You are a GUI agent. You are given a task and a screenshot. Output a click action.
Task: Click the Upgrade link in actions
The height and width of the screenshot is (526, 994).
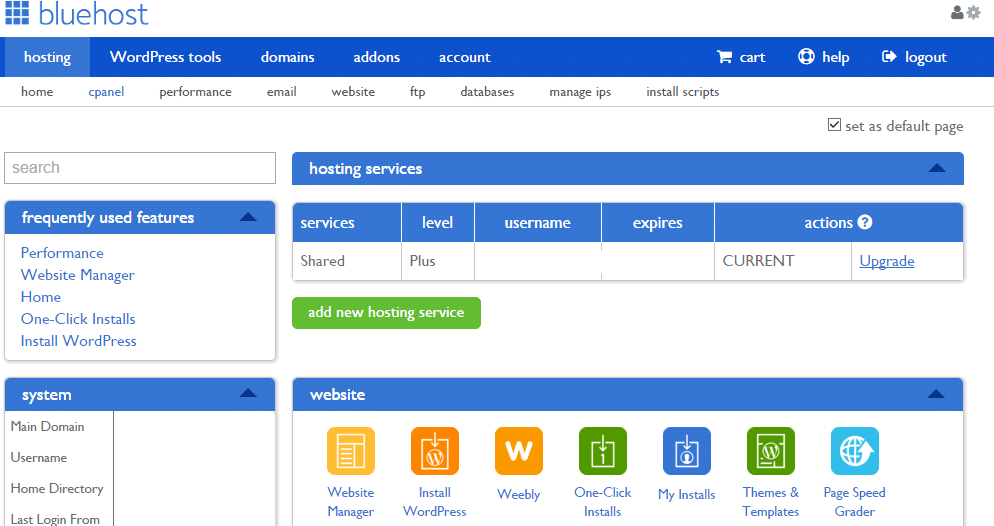tap(887, 261)
